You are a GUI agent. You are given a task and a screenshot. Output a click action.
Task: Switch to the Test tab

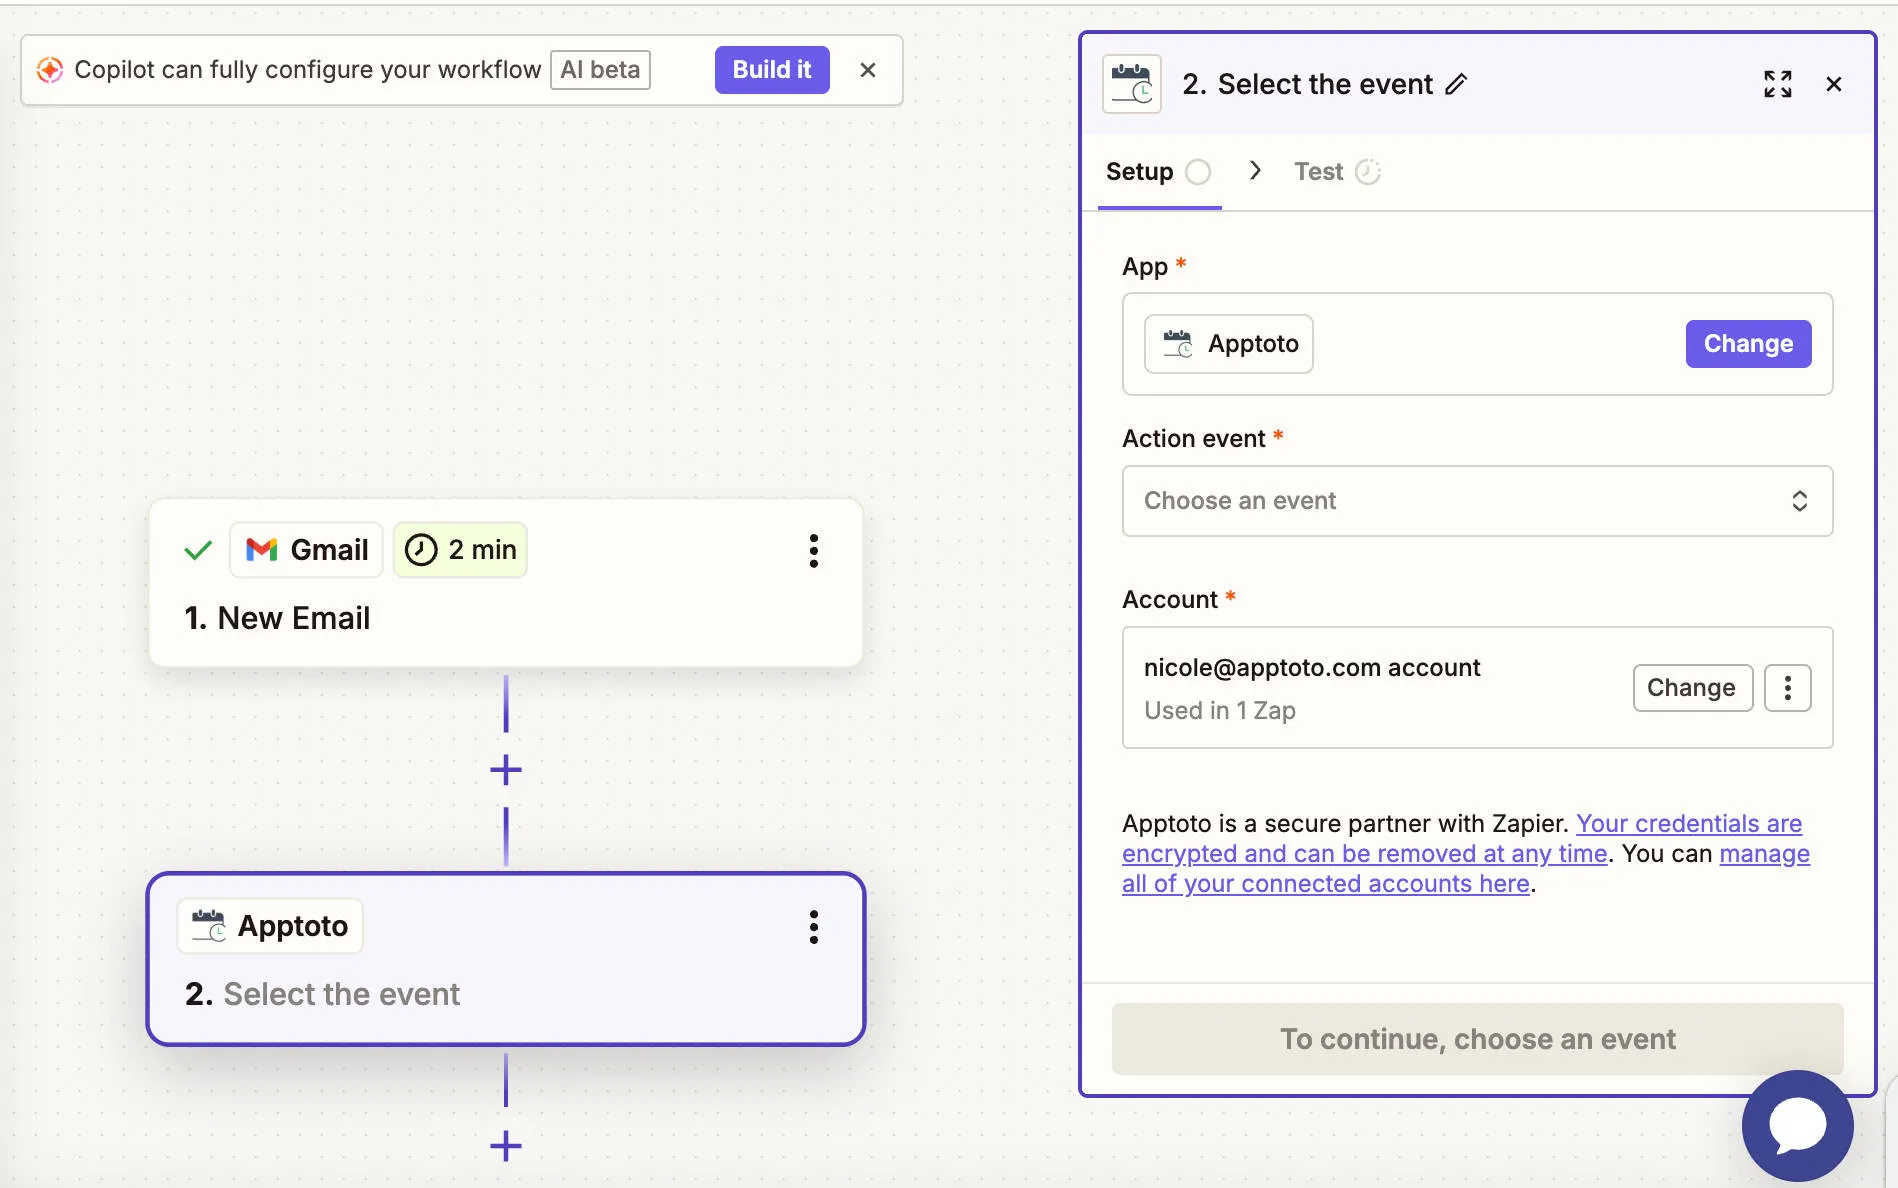[x=1318, y=171]
